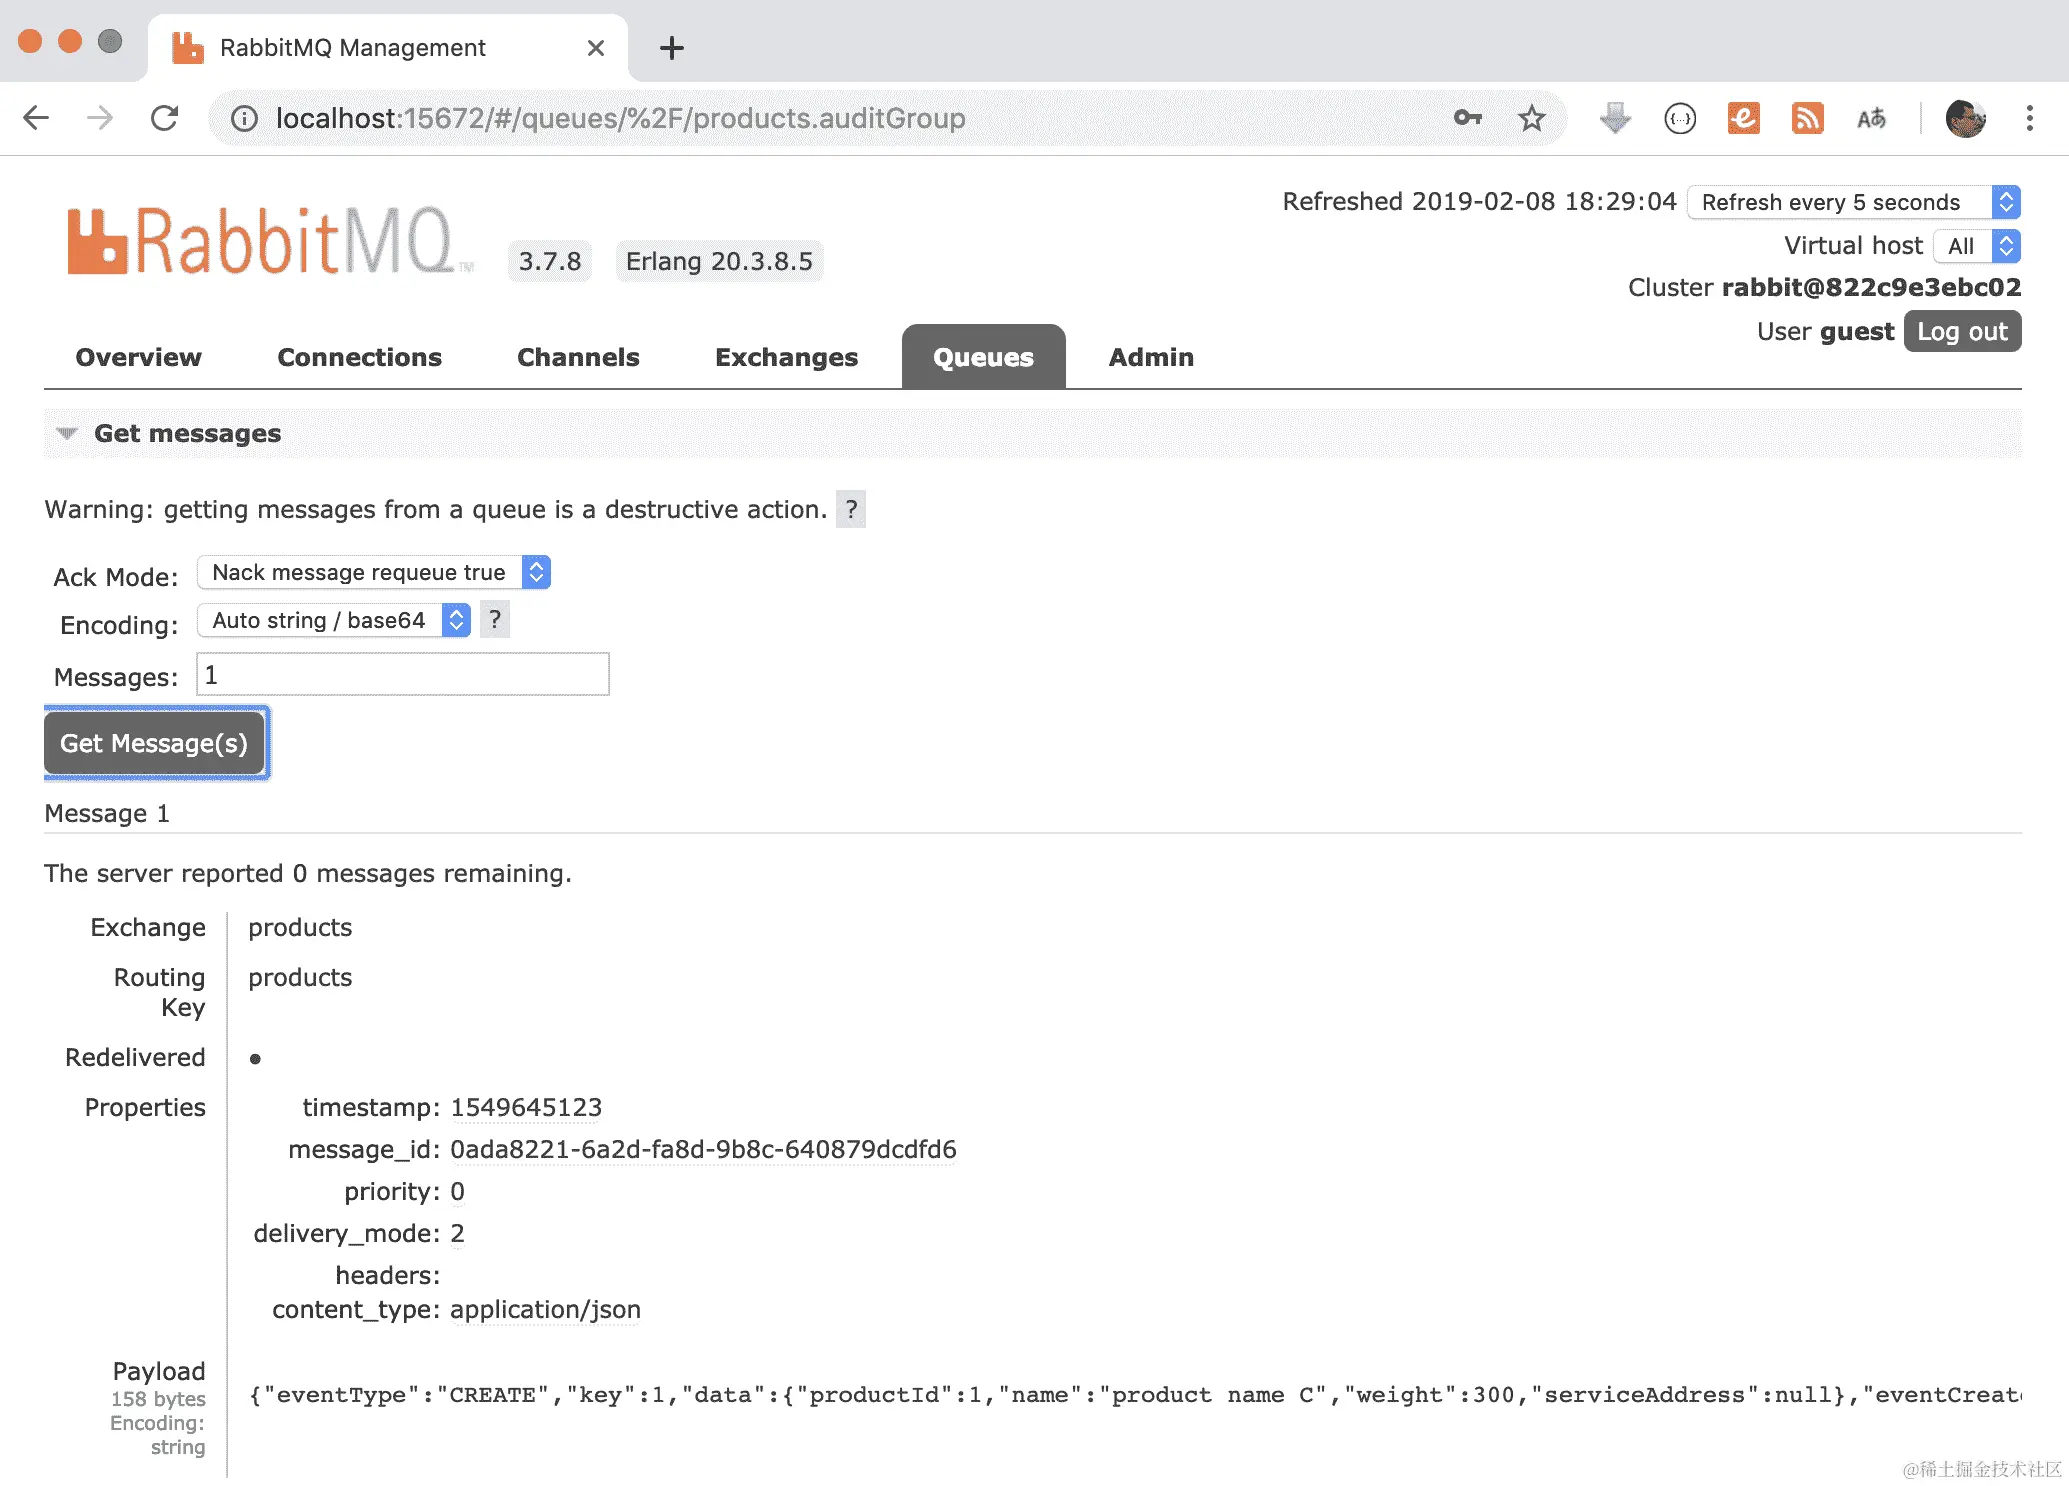Open the download arrow extension
2069x1486 pixels.
click(1614, 118)
